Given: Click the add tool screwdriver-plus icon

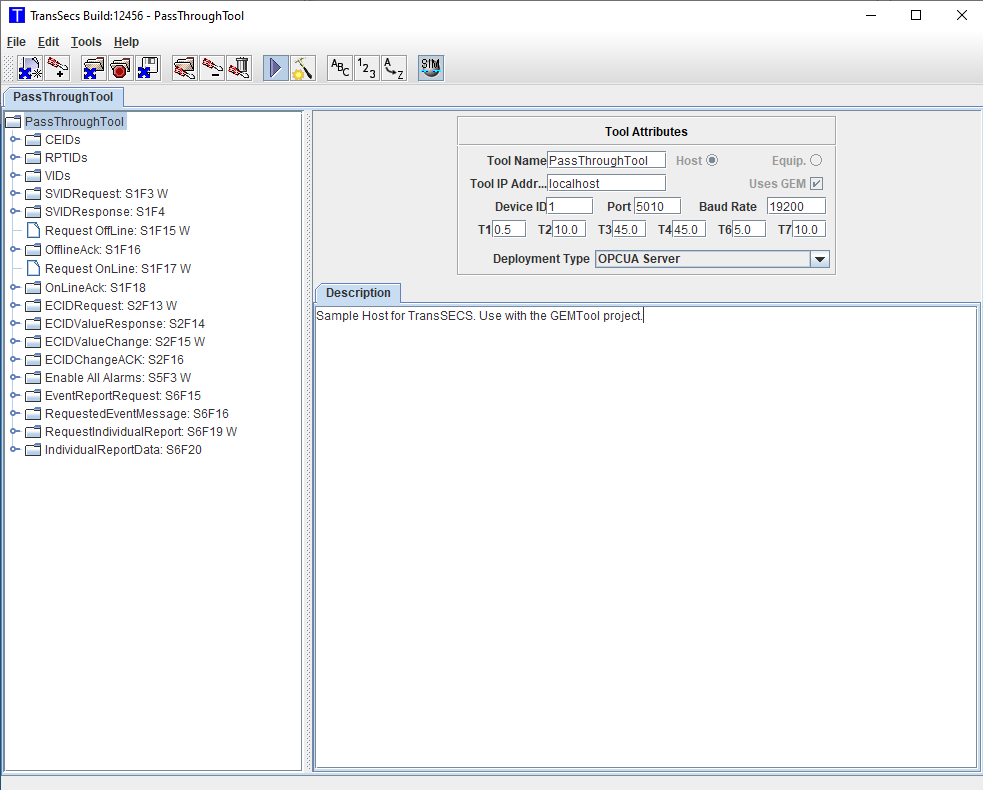Looking at the screenshot, I should pyautogui.click(x=58, y=68).
